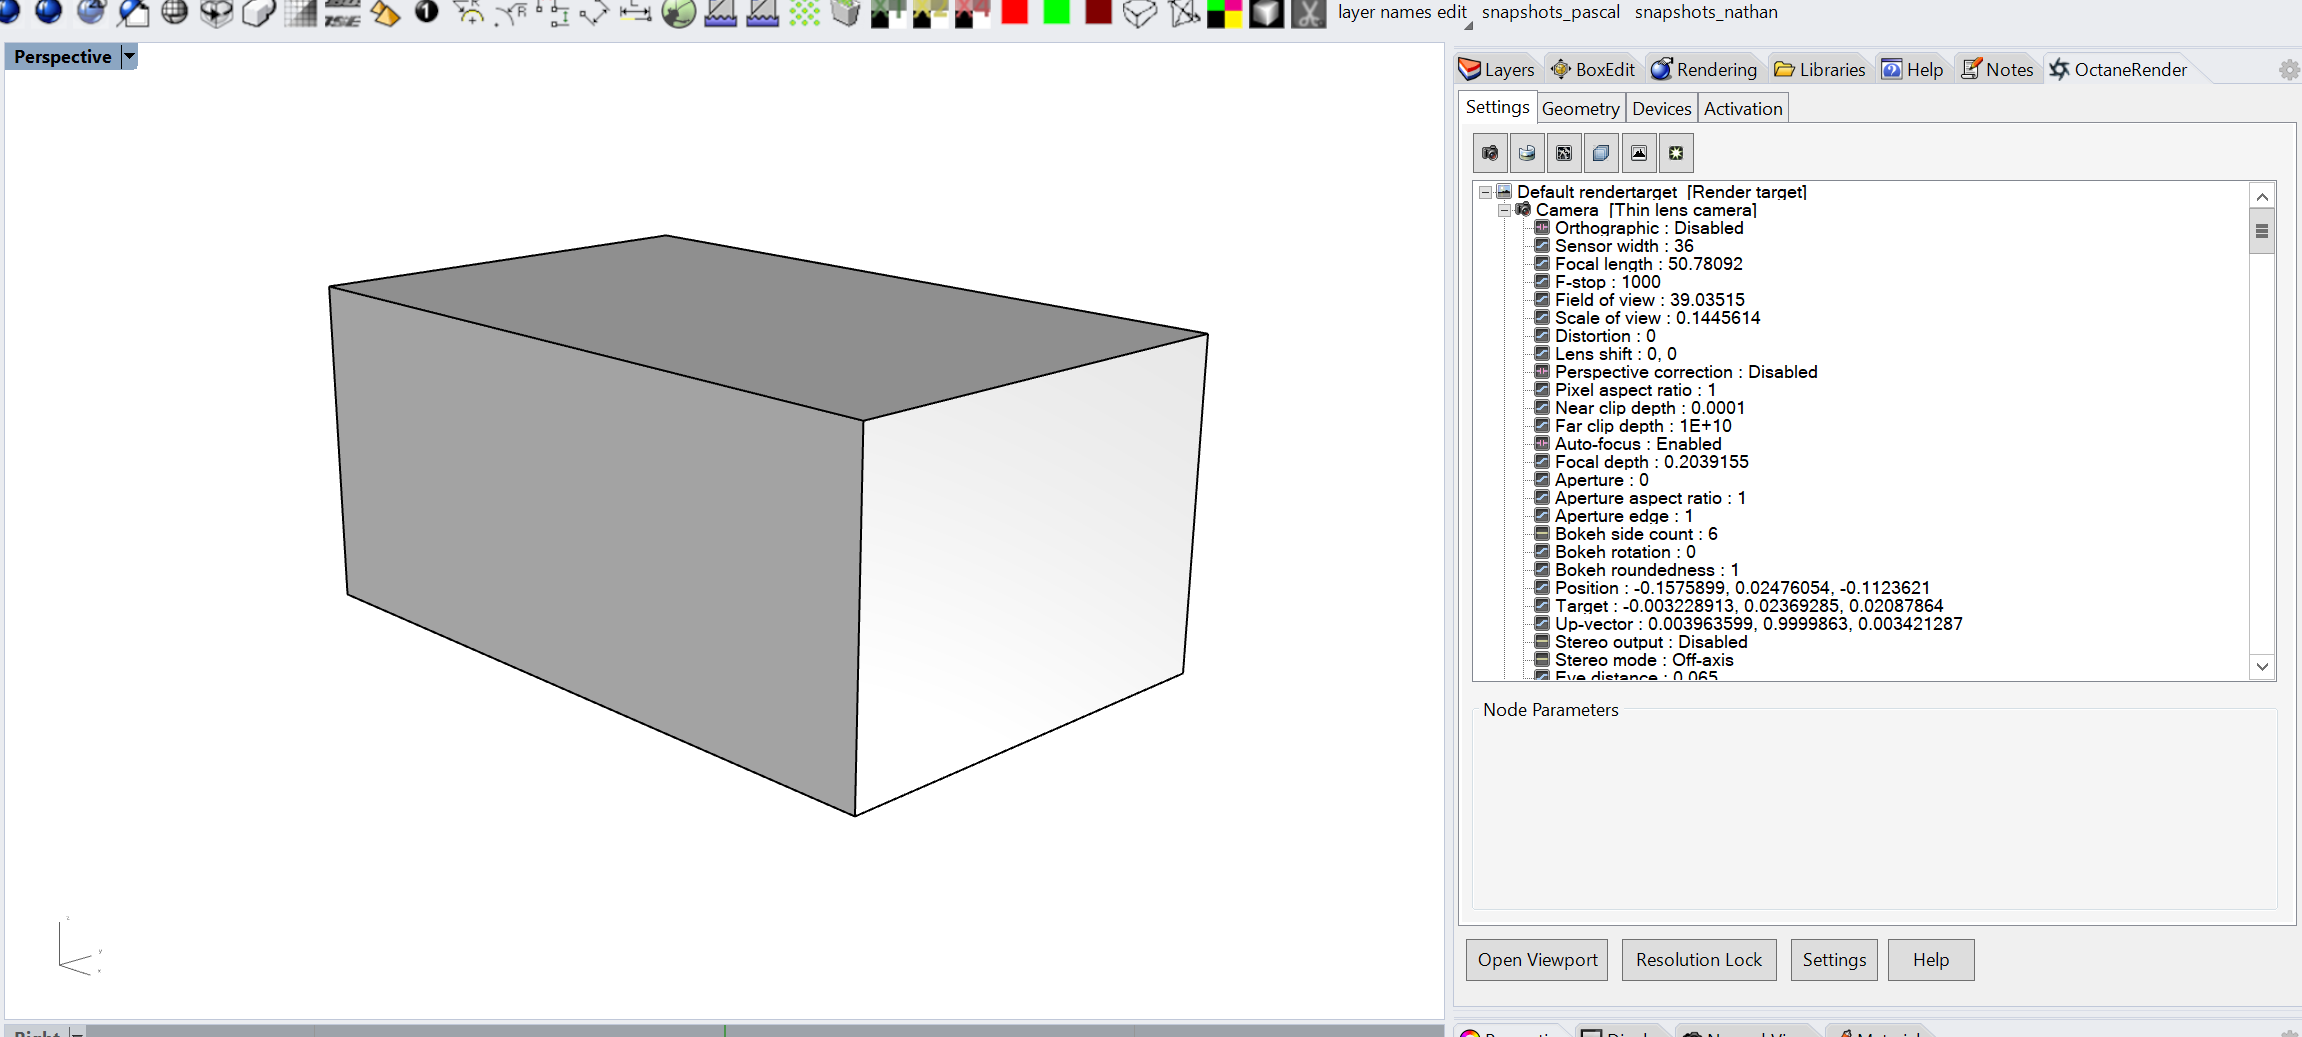Click the Default rendertarget node icon
2302x1037 pixels.
(1504, 191)
